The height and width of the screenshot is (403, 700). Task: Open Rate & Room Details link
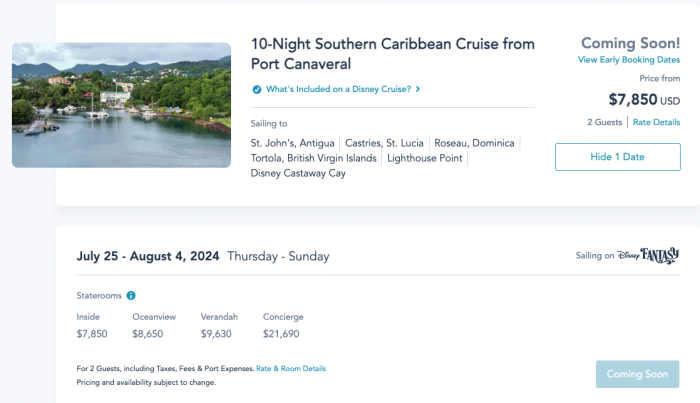click(291, 369)
